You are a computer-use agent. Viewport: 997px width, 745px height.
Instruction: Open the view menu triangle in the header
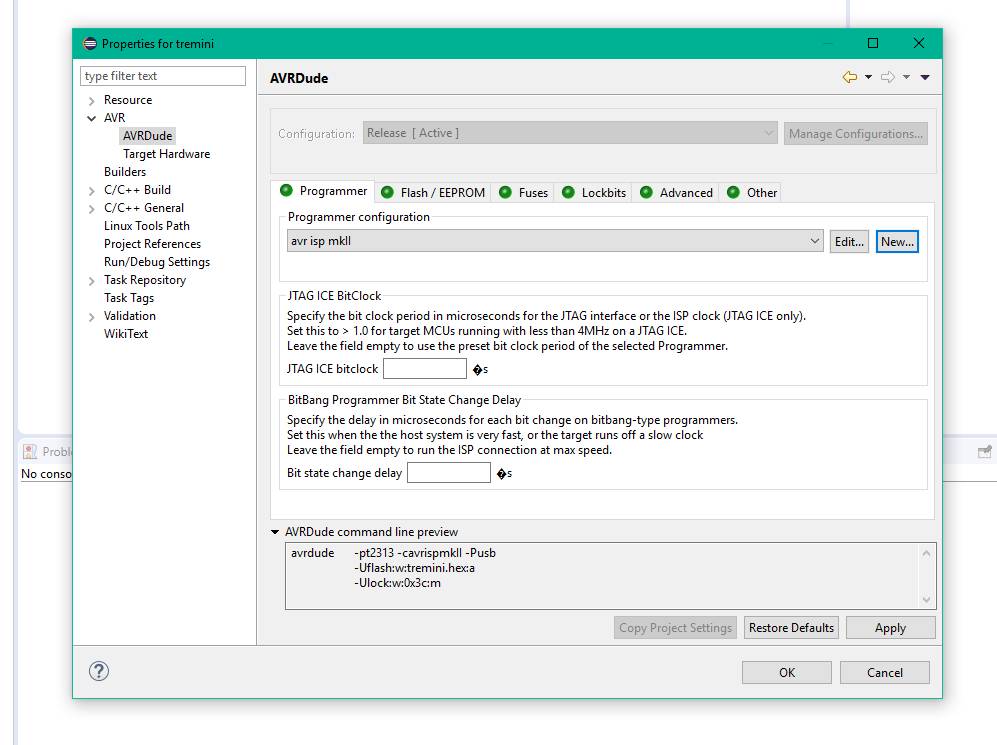[925, 77]
